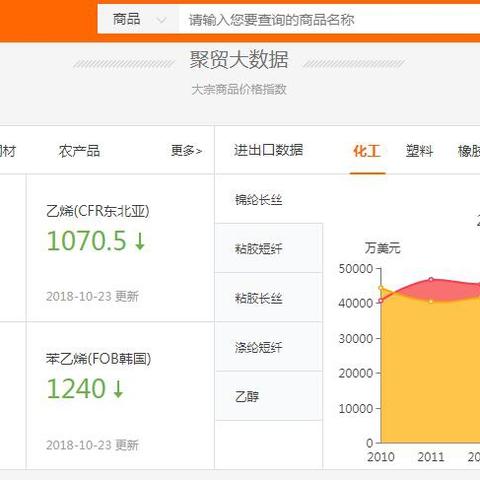Click the 2011 x-axis year label
Screen dimensions: 480x480
click(431, 457)
